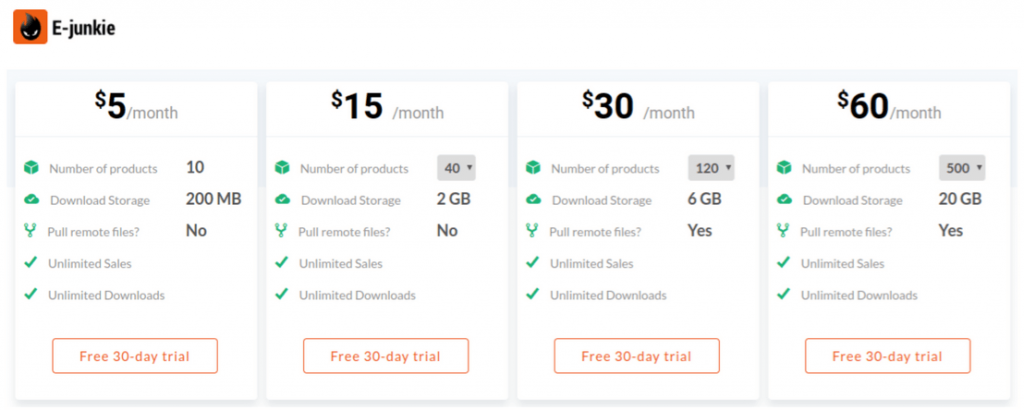Open the 120 products dropdown
Viewport: 1024px width, 410px height.
(711, 168)
